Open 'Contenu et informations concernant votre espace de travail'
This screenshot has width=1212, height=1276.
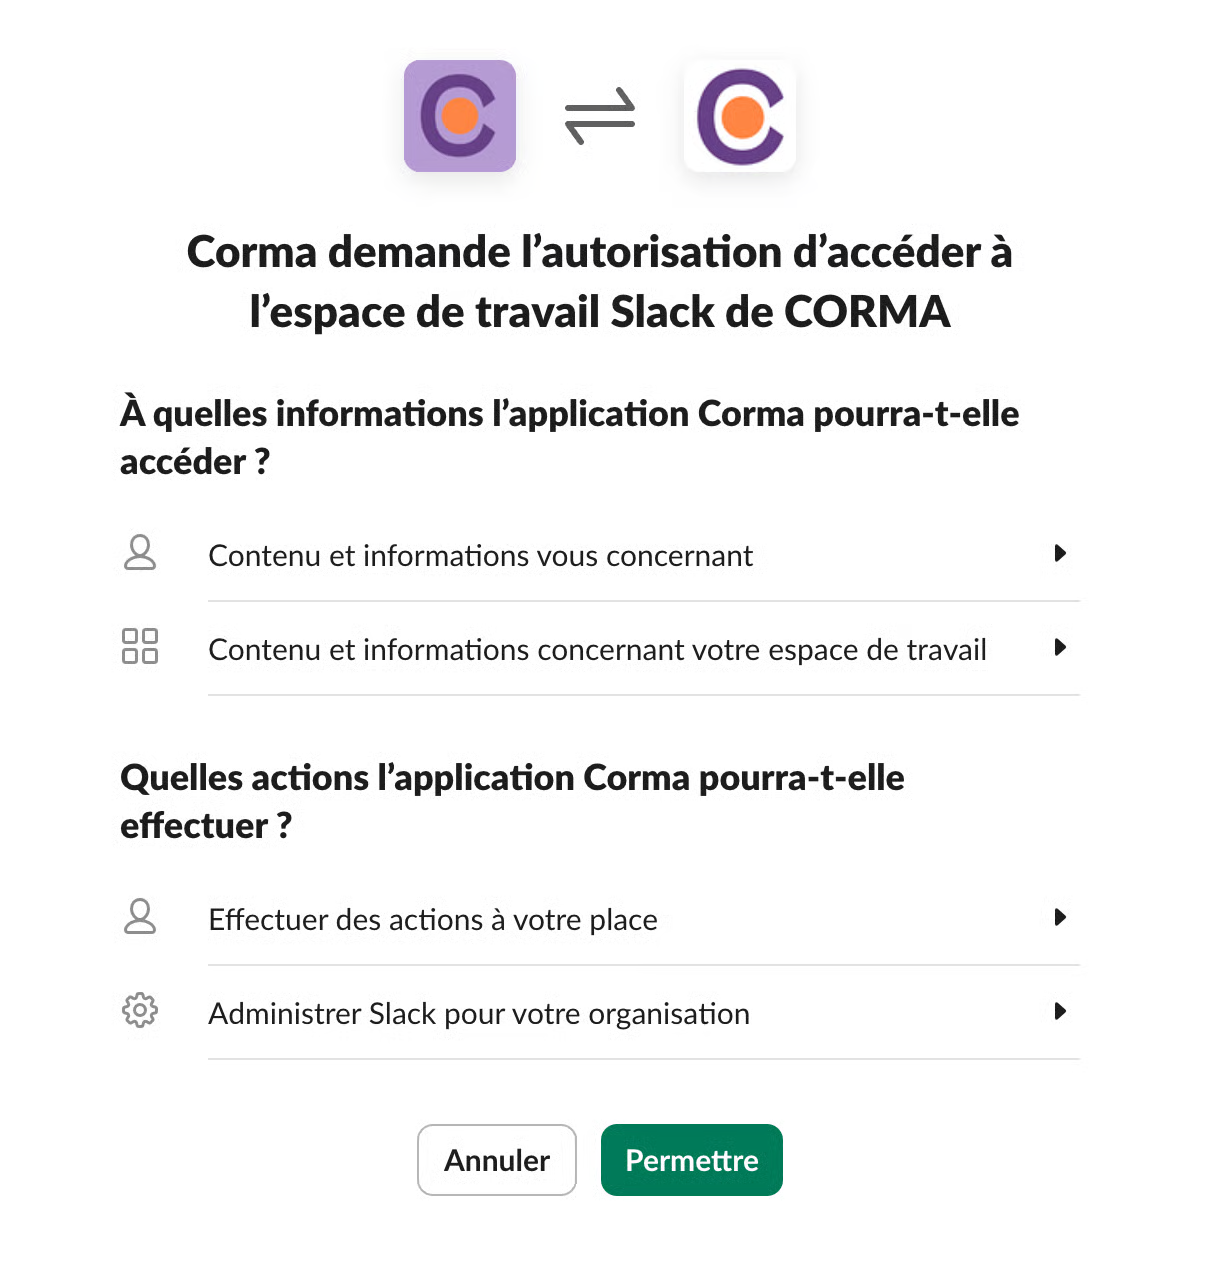point(597,650)
